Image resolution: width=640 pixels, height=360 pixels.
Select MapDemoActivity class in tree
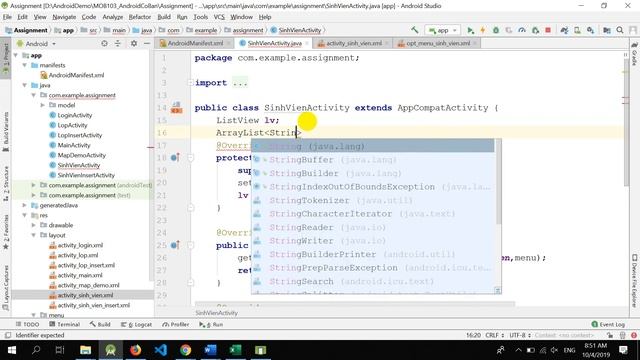[x=77, y=155]
